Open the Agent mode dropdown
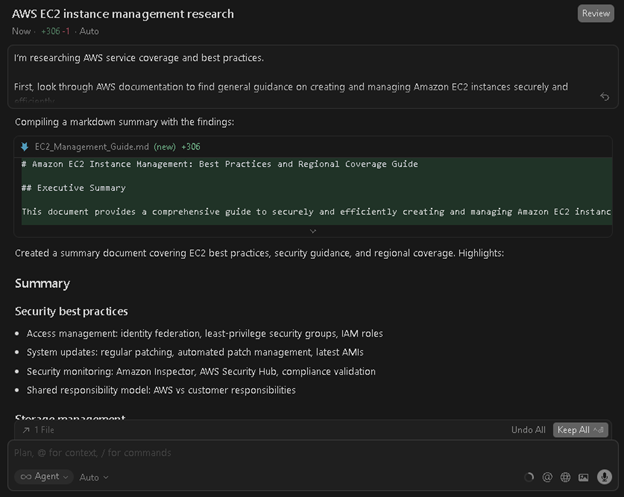Viewport: 624px width, 497px height. click(x=44, y=476)
